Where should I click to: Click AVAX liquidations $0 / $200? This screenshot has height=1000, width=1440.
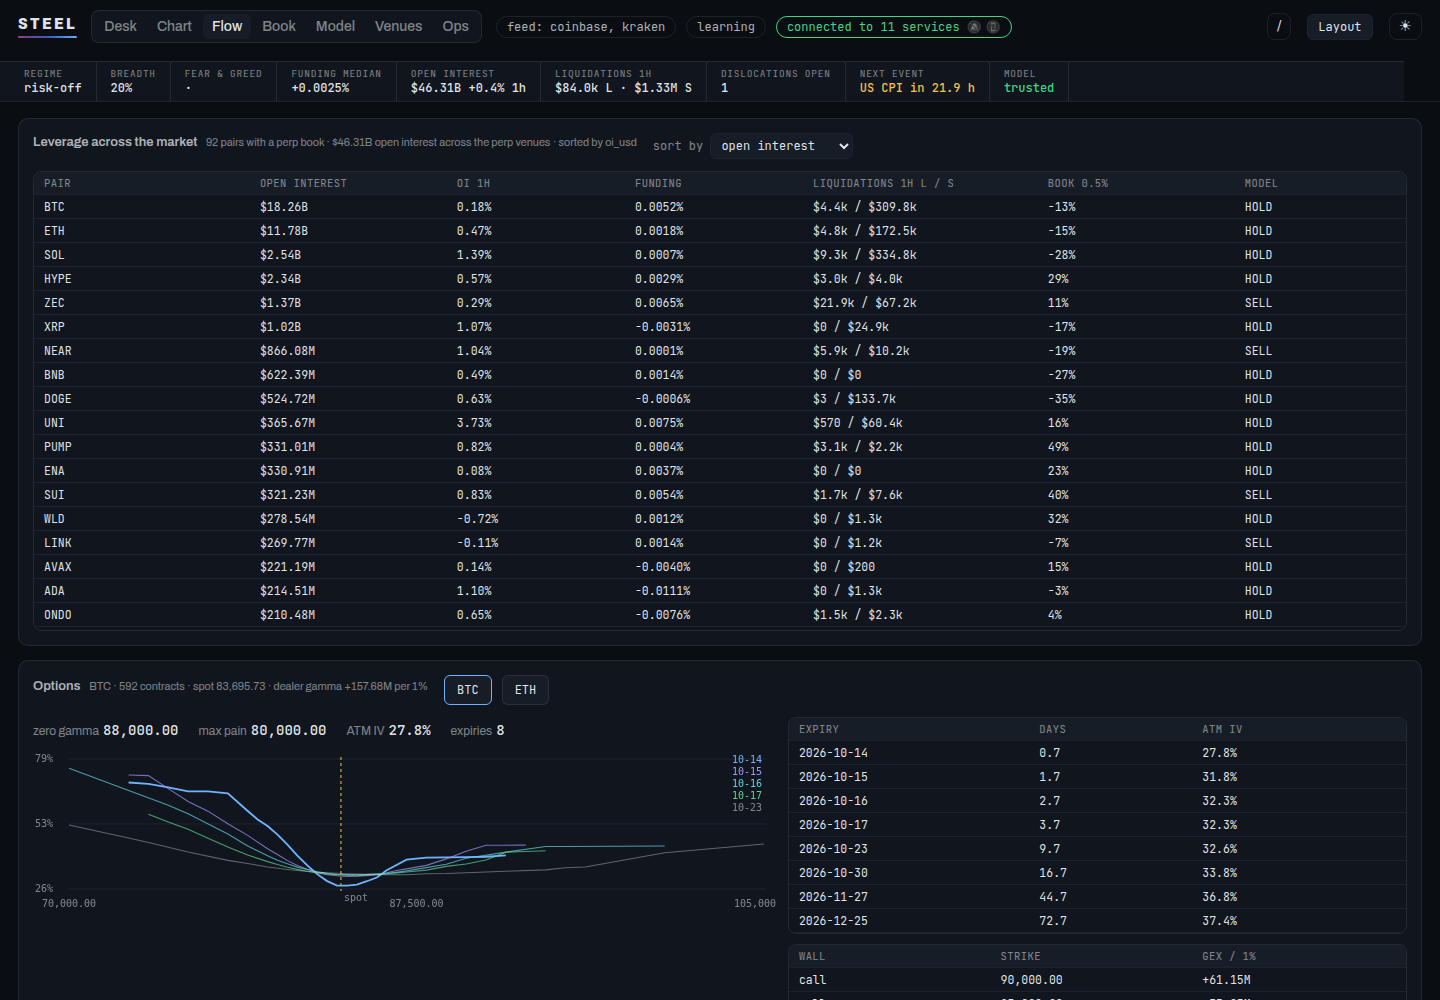click(x=843, y=567)
